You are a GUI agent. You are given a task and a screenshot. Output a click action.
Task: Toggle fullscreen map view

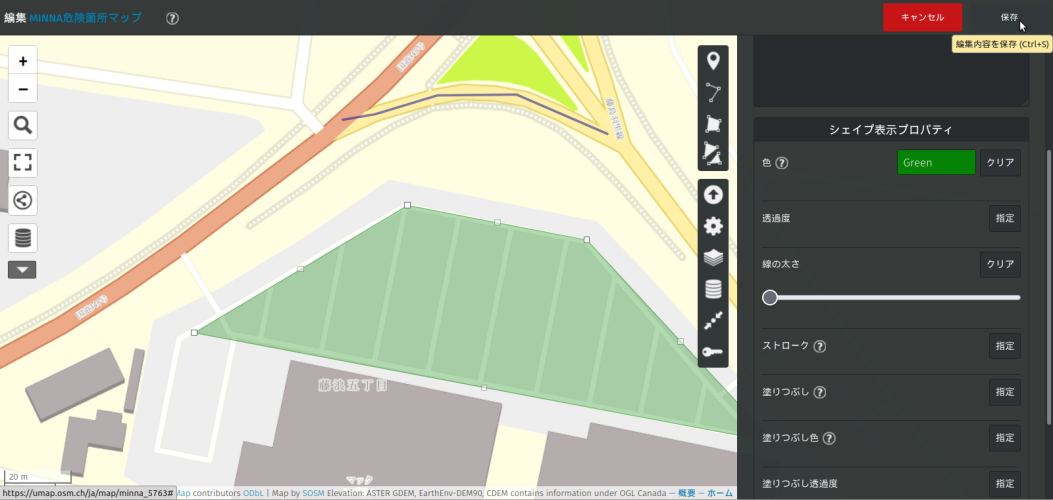(x=23, y=163)
